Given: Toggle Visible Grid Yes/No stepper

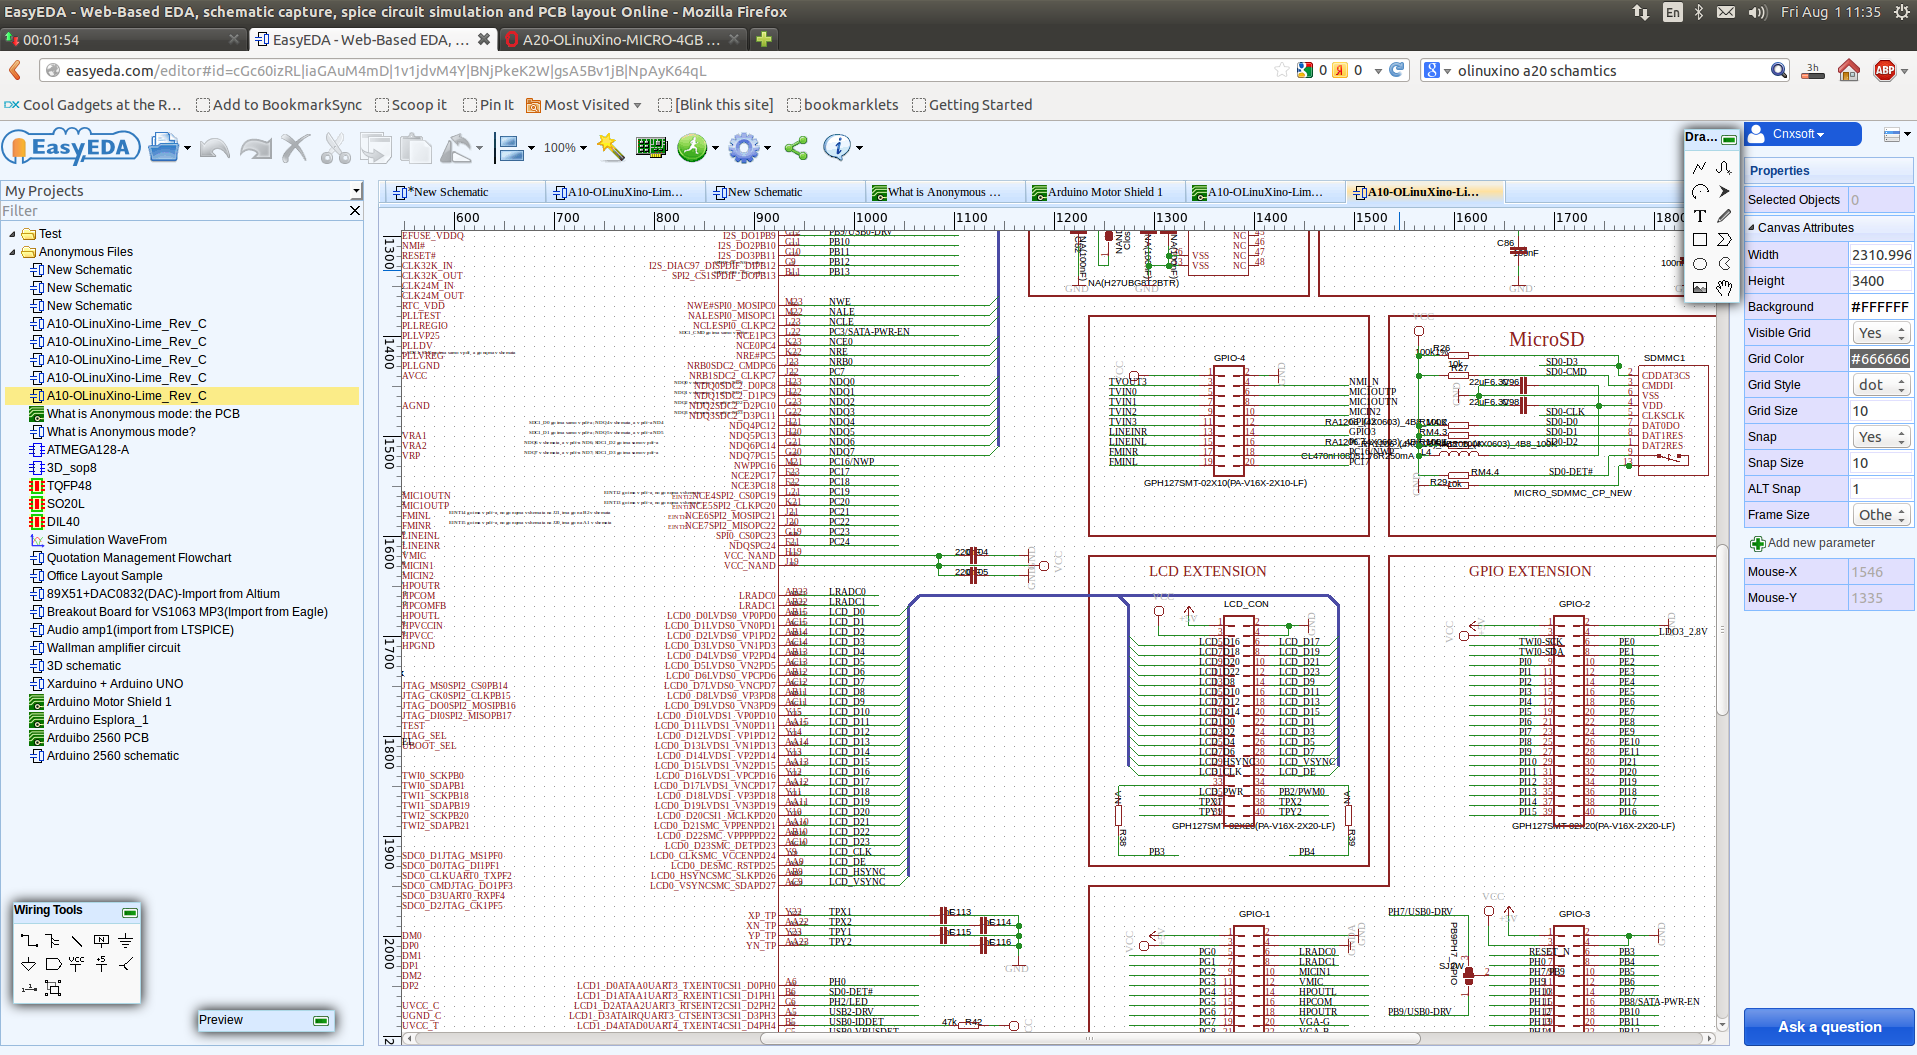Looking at the screenshot, I should 1880,333.
